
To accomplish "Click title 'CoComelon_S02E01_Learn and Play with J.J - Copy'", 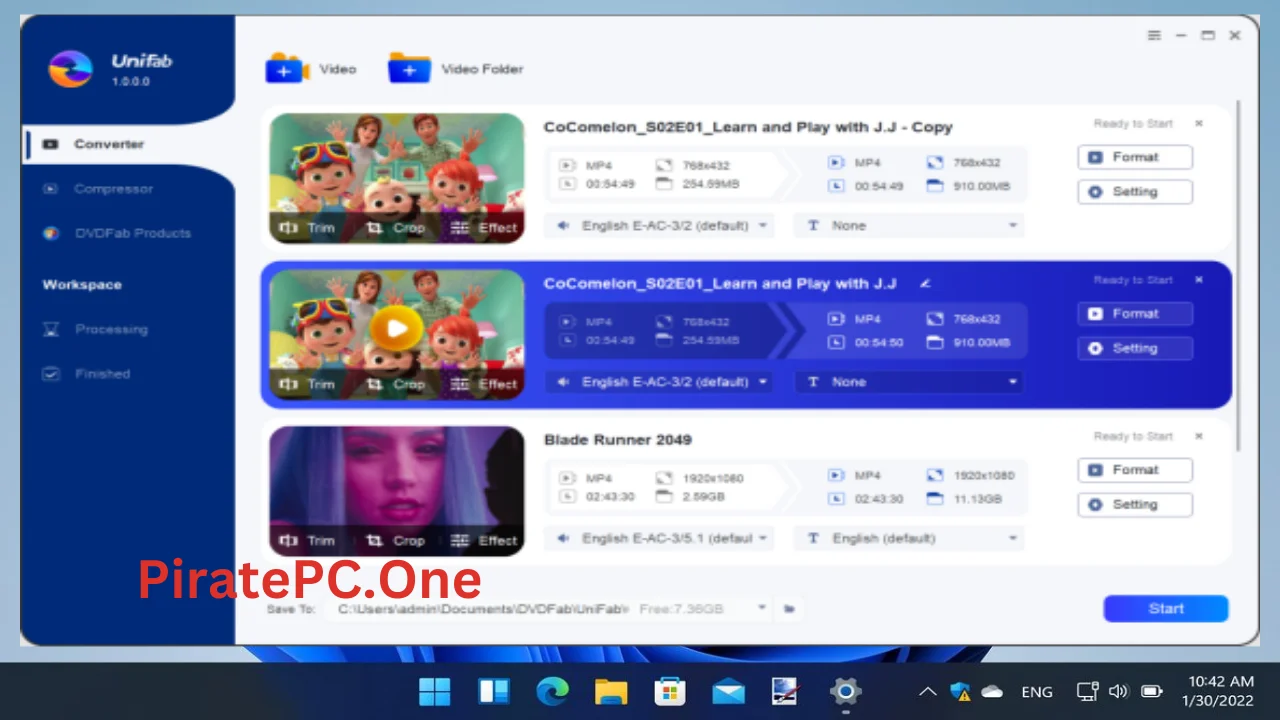I will (748, 127).
